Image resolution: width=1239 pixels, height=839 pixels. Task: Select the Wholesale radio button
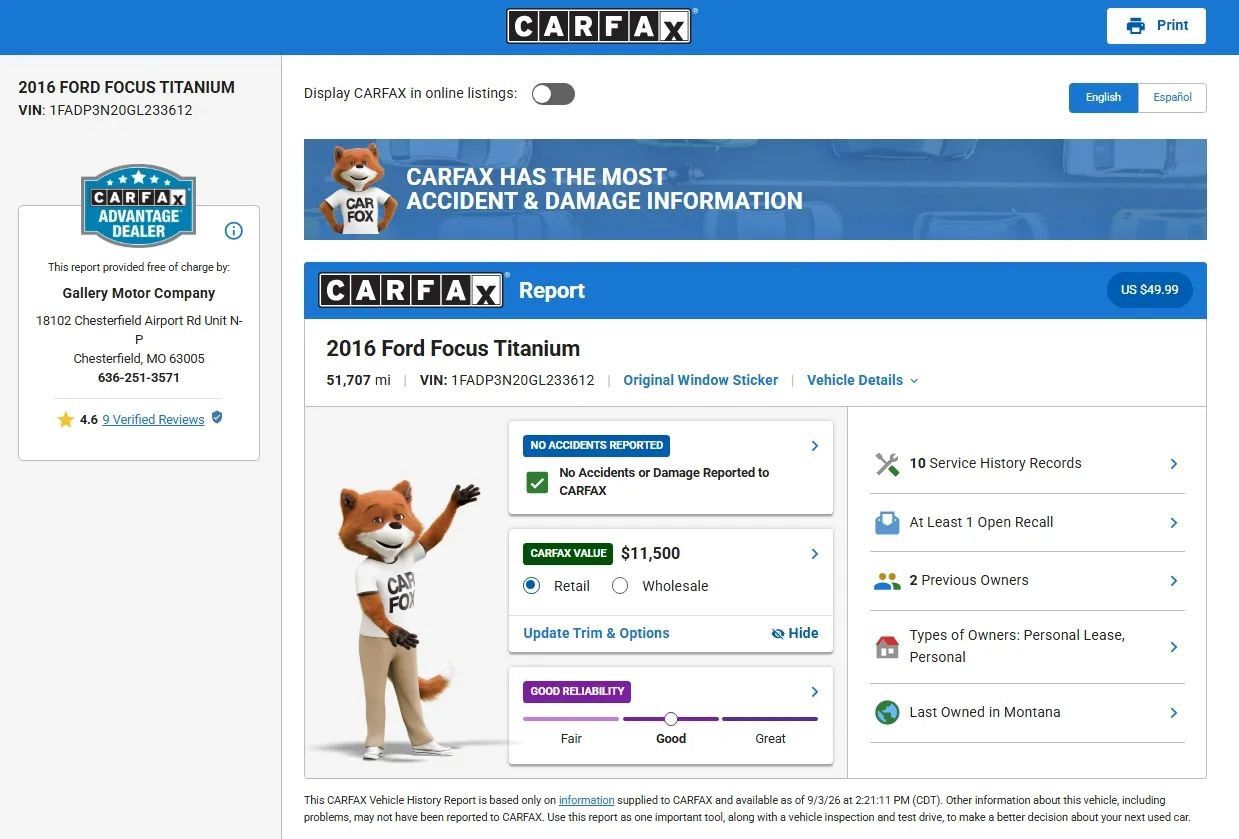620,586
